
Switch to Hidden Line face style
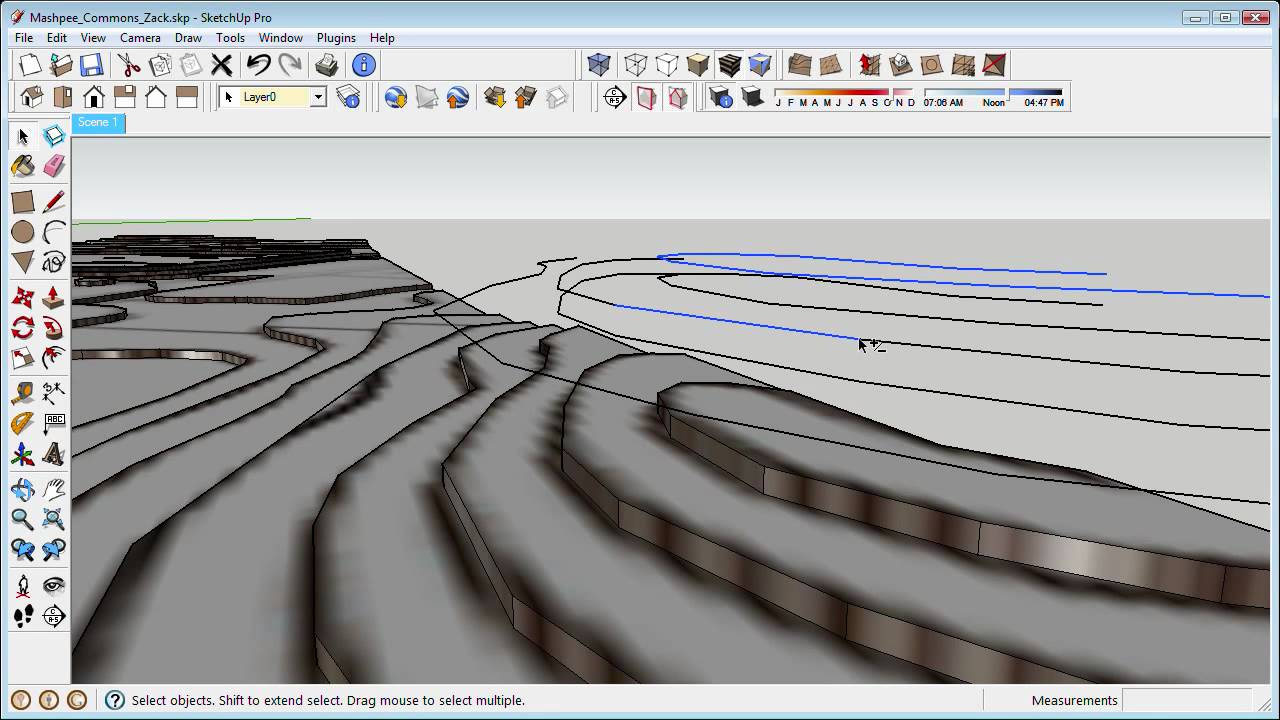tap(667, 65)
